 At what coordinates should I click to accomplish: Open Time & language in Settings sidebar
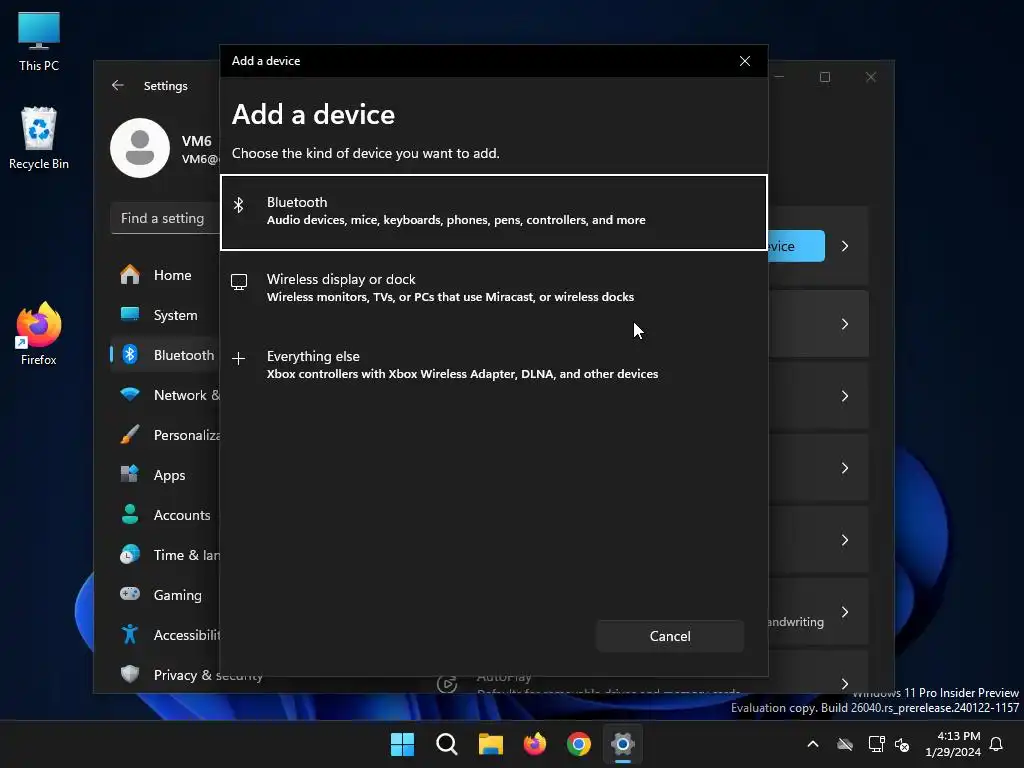166,555
